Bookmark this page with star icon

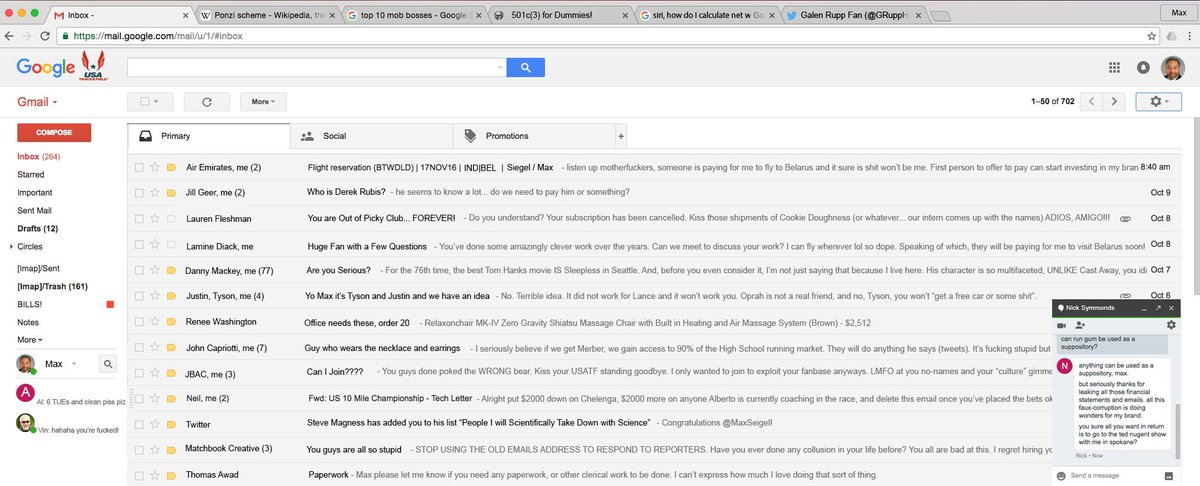[1152, 35]
